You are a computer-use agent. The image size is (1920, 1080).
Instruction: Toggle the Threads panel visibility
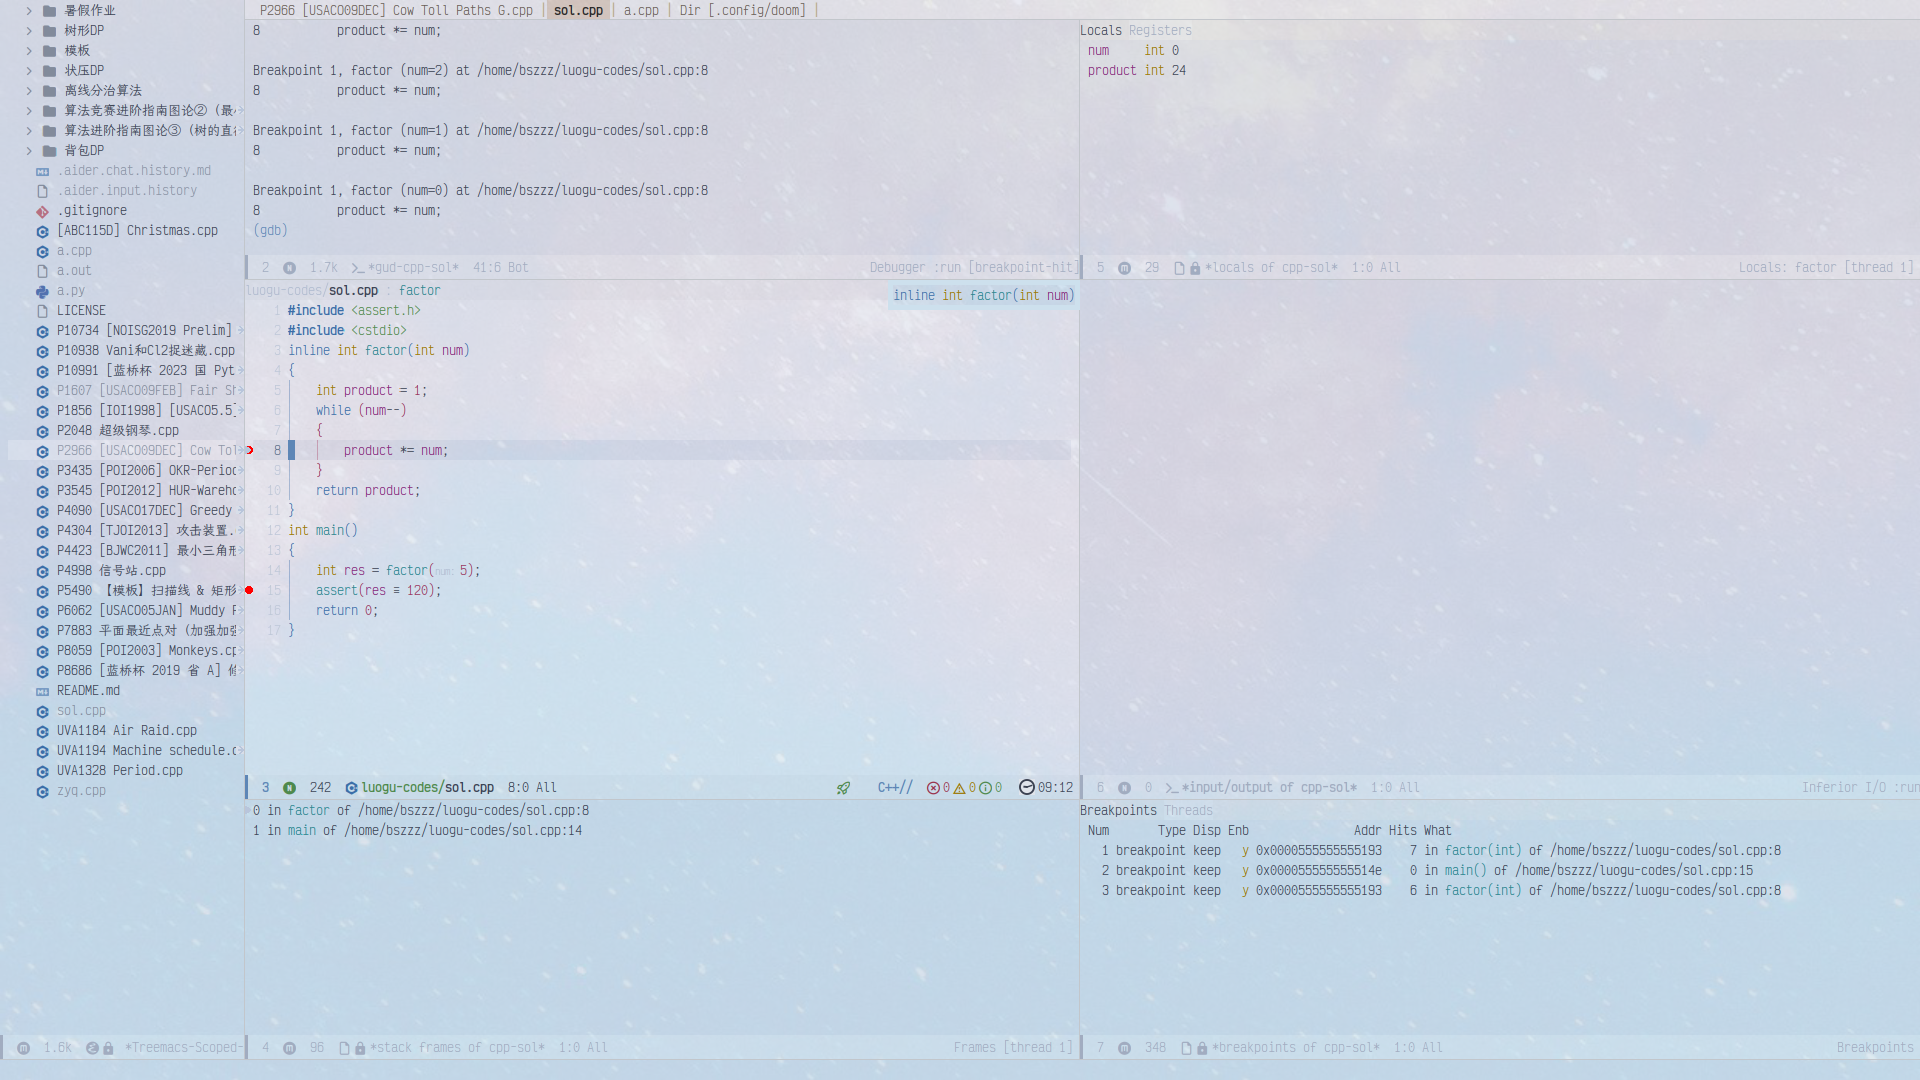point(1187,810)
